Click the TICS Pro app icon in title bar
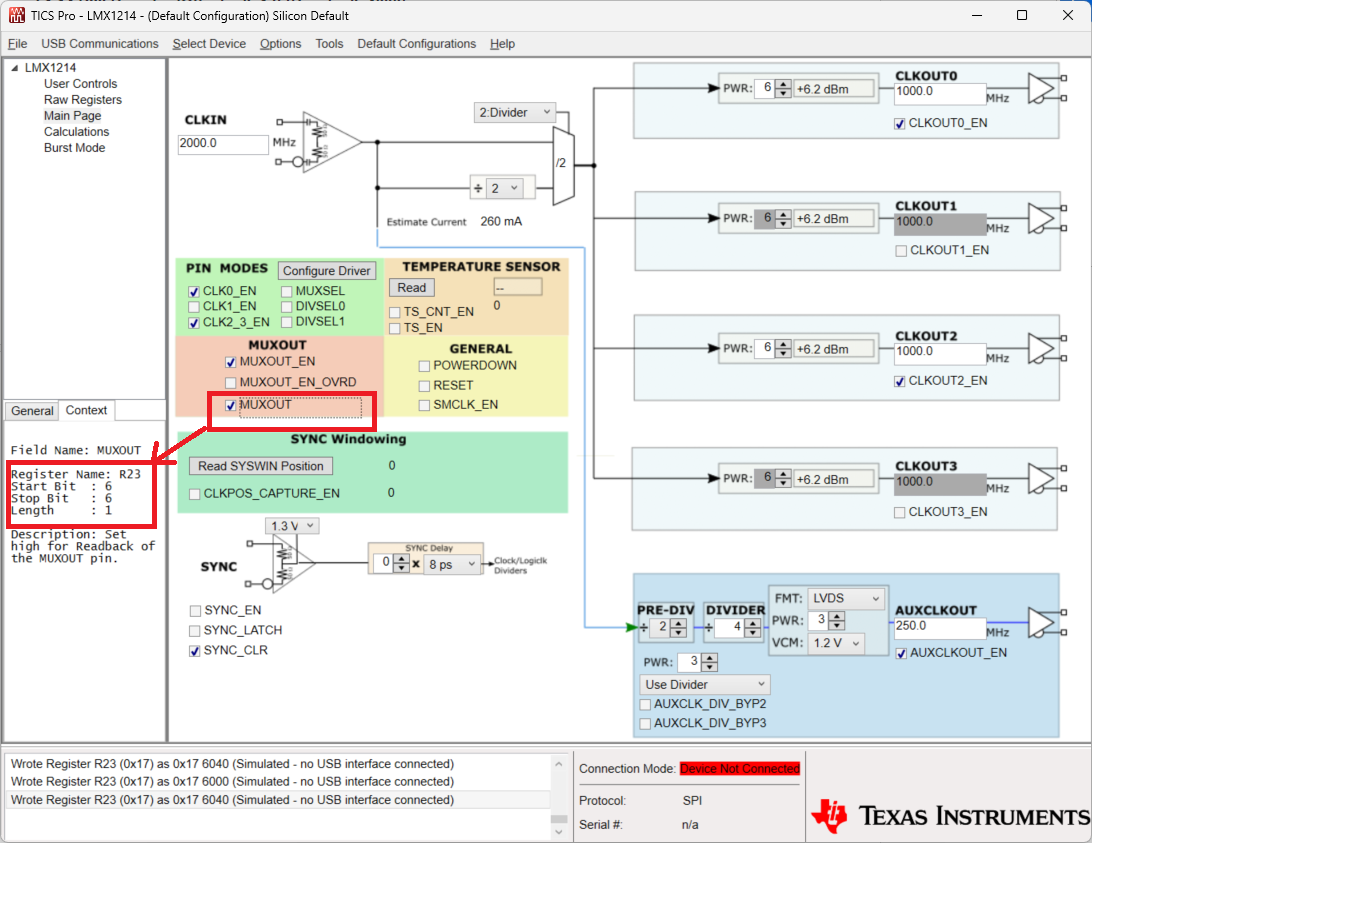 click(x=16, y=15)
